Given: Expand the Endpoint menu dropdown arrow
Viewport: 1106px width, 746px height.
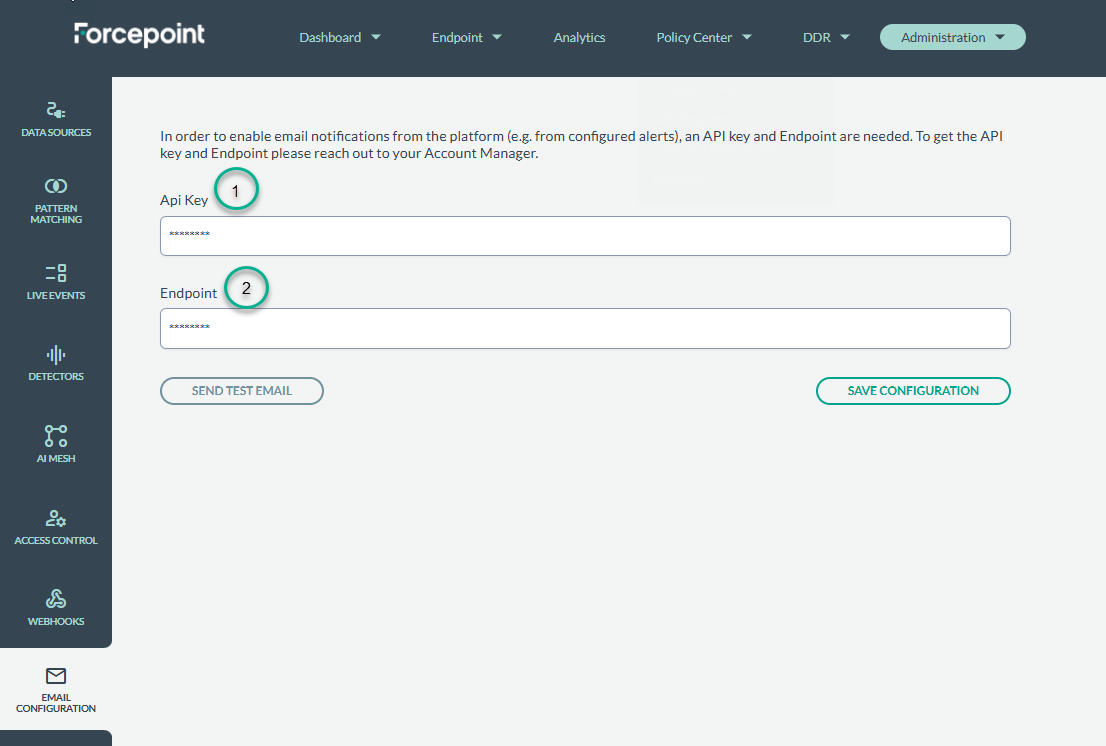Looking at the screenshot, I should 497,37.
